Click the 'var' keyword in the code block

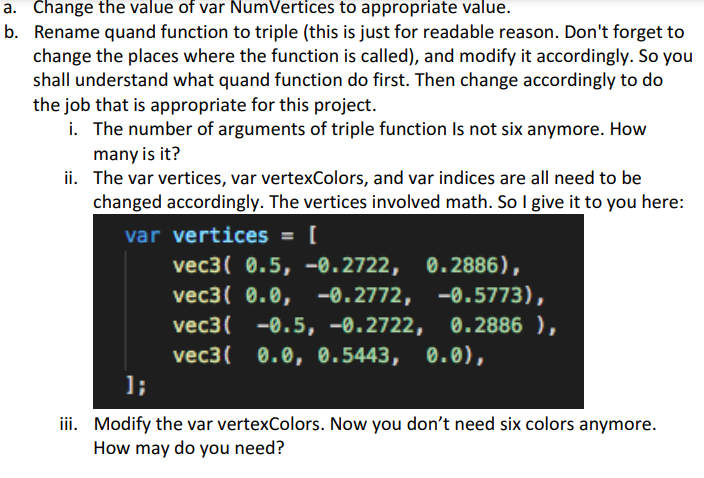[142, 235]
